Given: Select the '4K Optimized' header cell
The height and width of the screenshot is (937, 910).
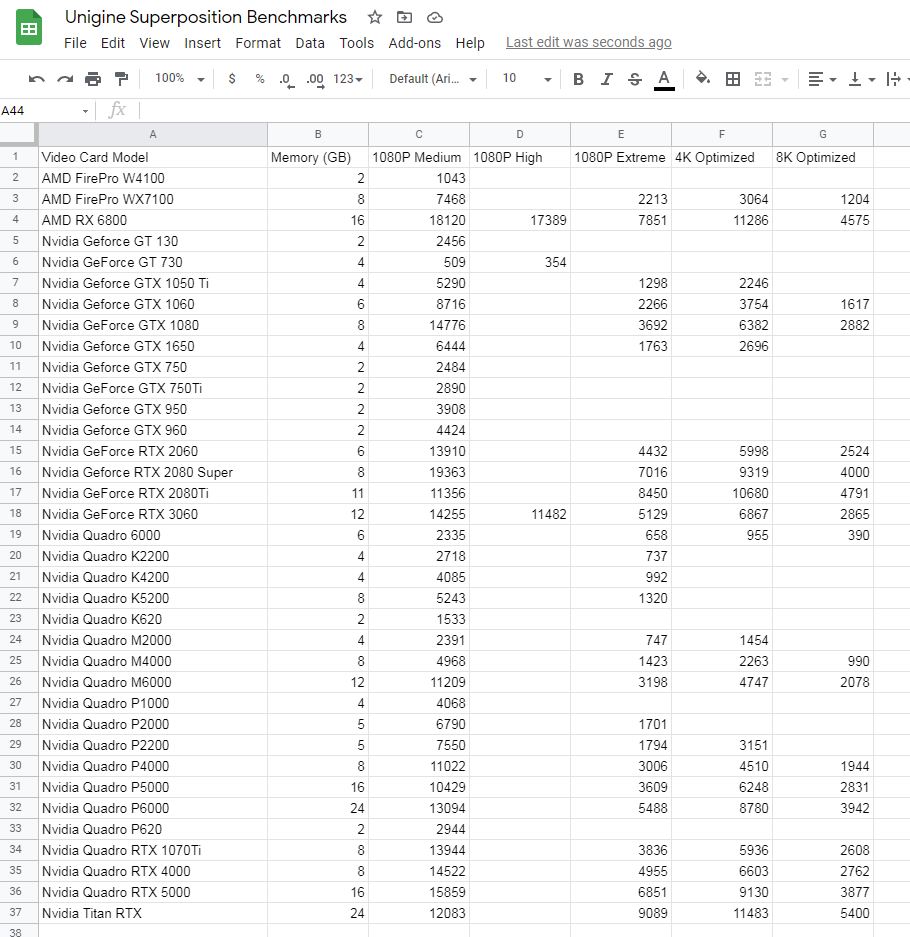Looking at the screenshot, I should pos(722,157).
